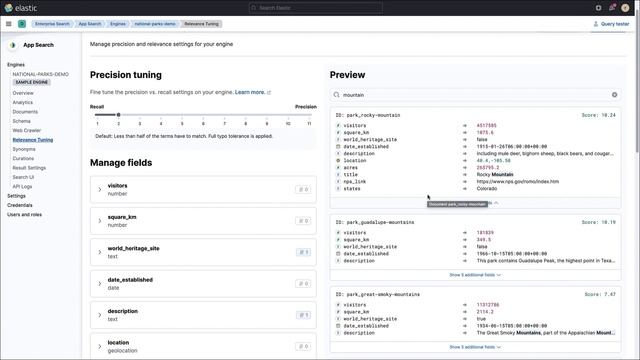640x360 pixels.
Task: Click the precision slider handle
Action: 118,115
